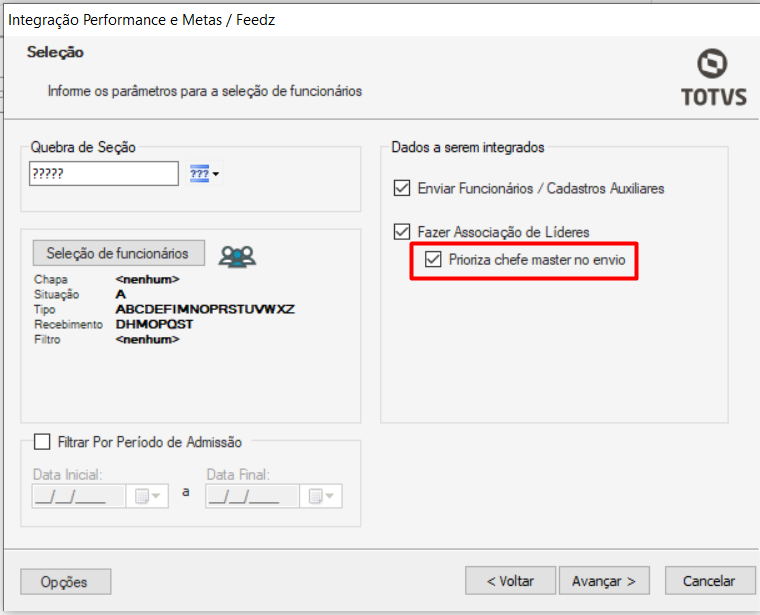Open the Quebra de Seção mask dropdown icon

pos(204,173)
